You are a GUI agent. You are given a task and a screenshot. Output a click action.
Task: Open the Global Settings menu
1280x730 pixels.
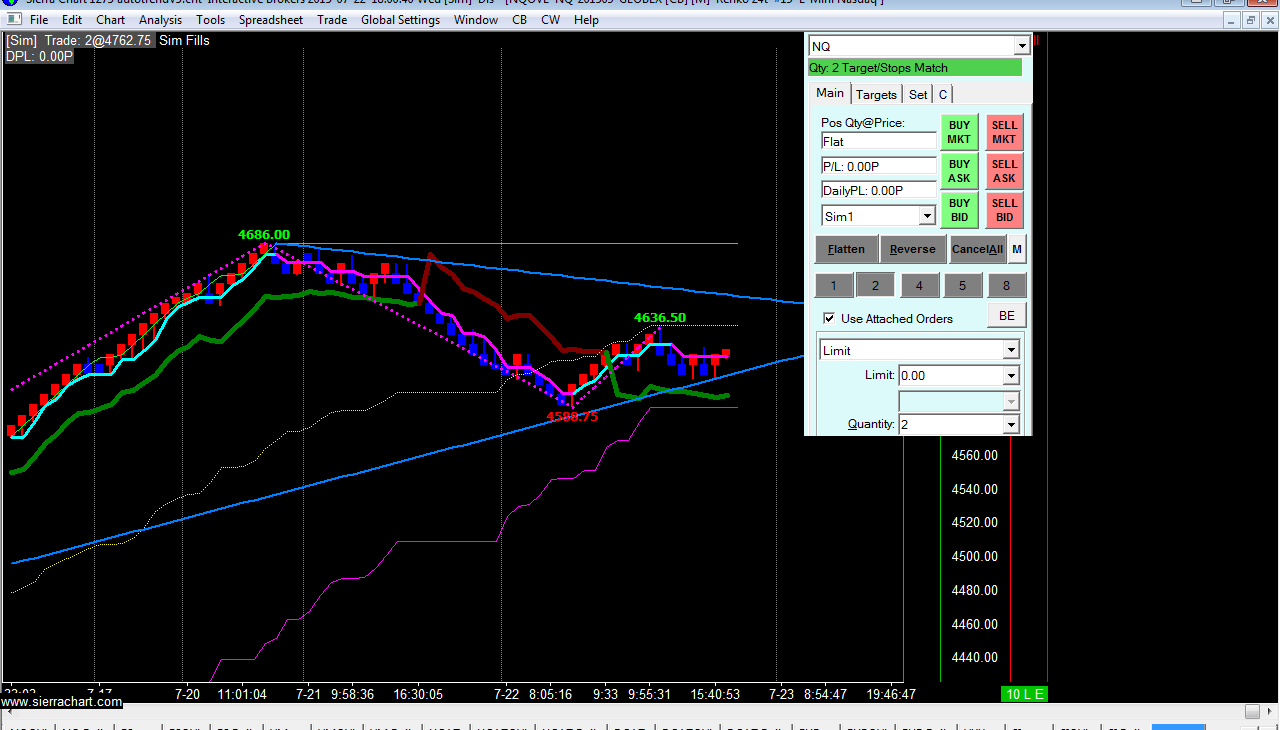point(401,20)
